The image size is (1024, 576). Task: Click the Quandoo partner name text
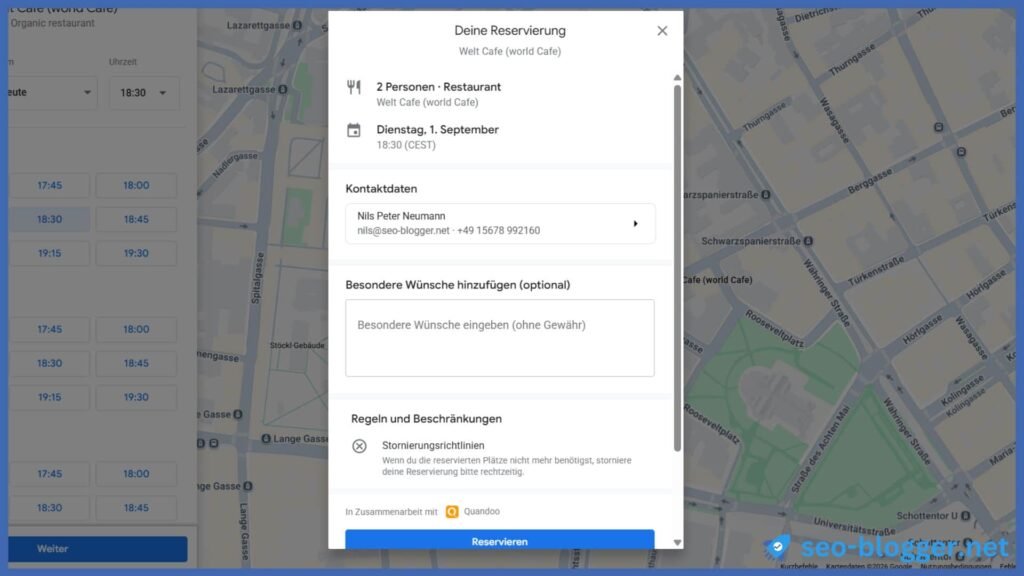coord(481,511)
